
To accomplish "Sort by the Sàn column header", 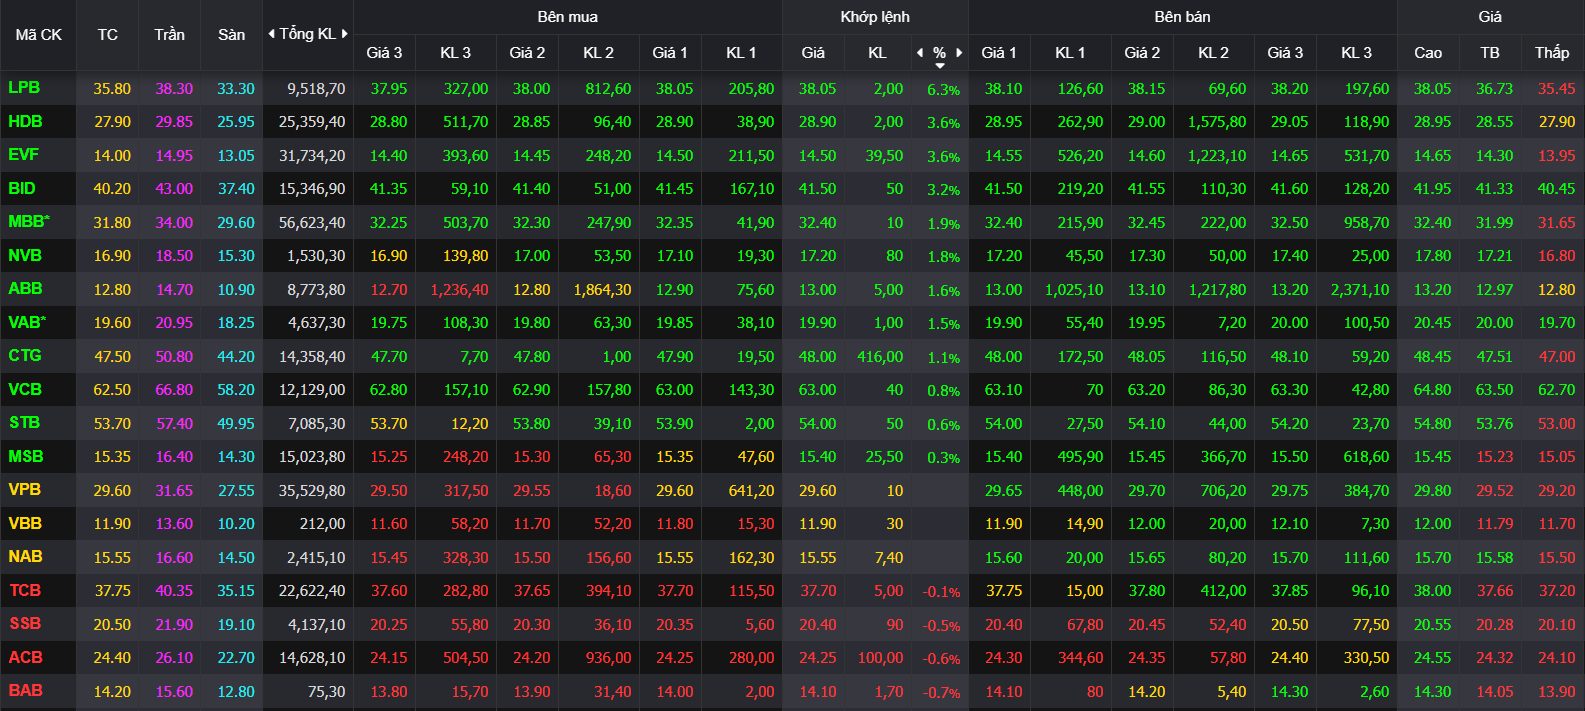I will point(232,35).
